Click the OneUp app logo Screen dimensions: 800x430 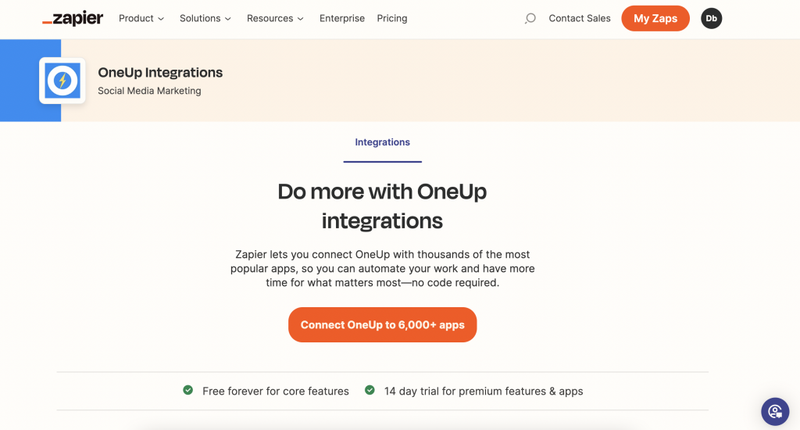click(x=62, y=81)
